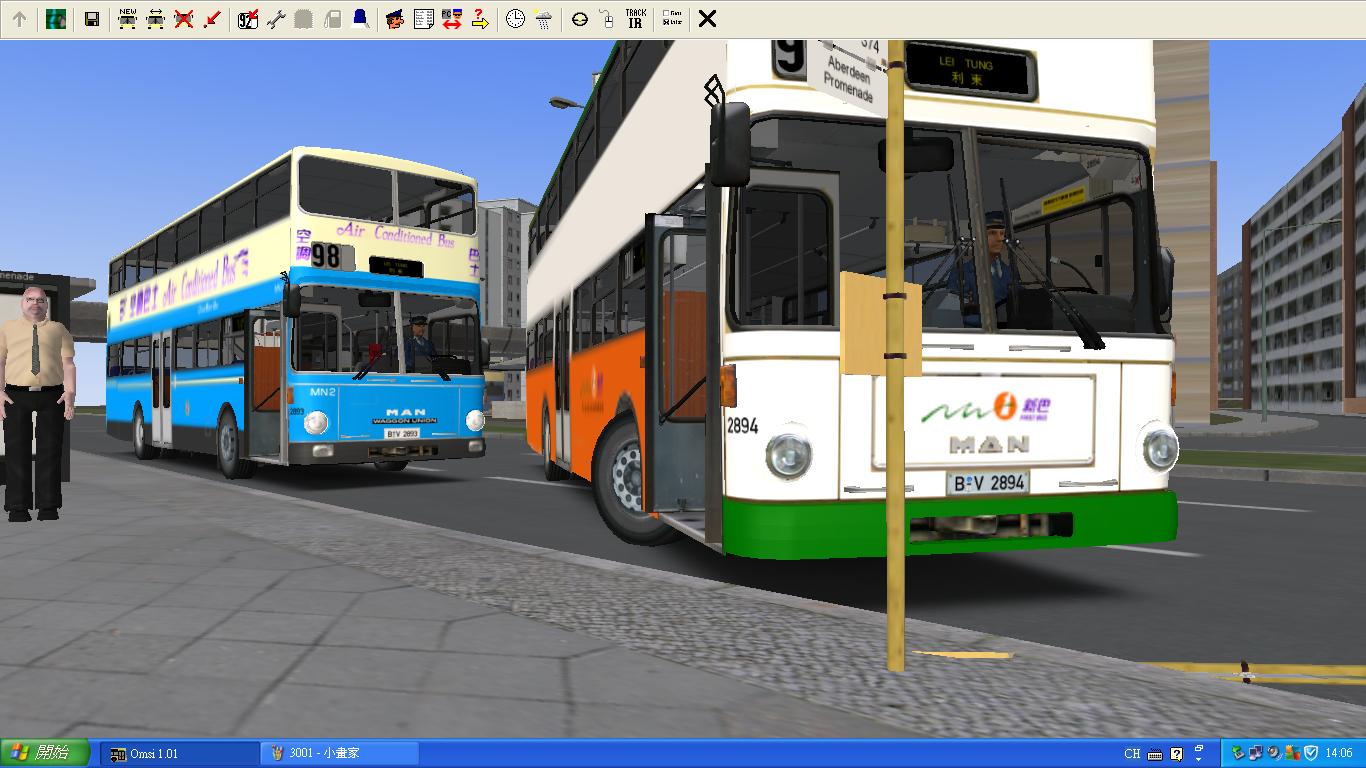This screenshot has width=1366, height=768.
Task: Click the blue MN2 bus on route 98
Action: (295, 312)
